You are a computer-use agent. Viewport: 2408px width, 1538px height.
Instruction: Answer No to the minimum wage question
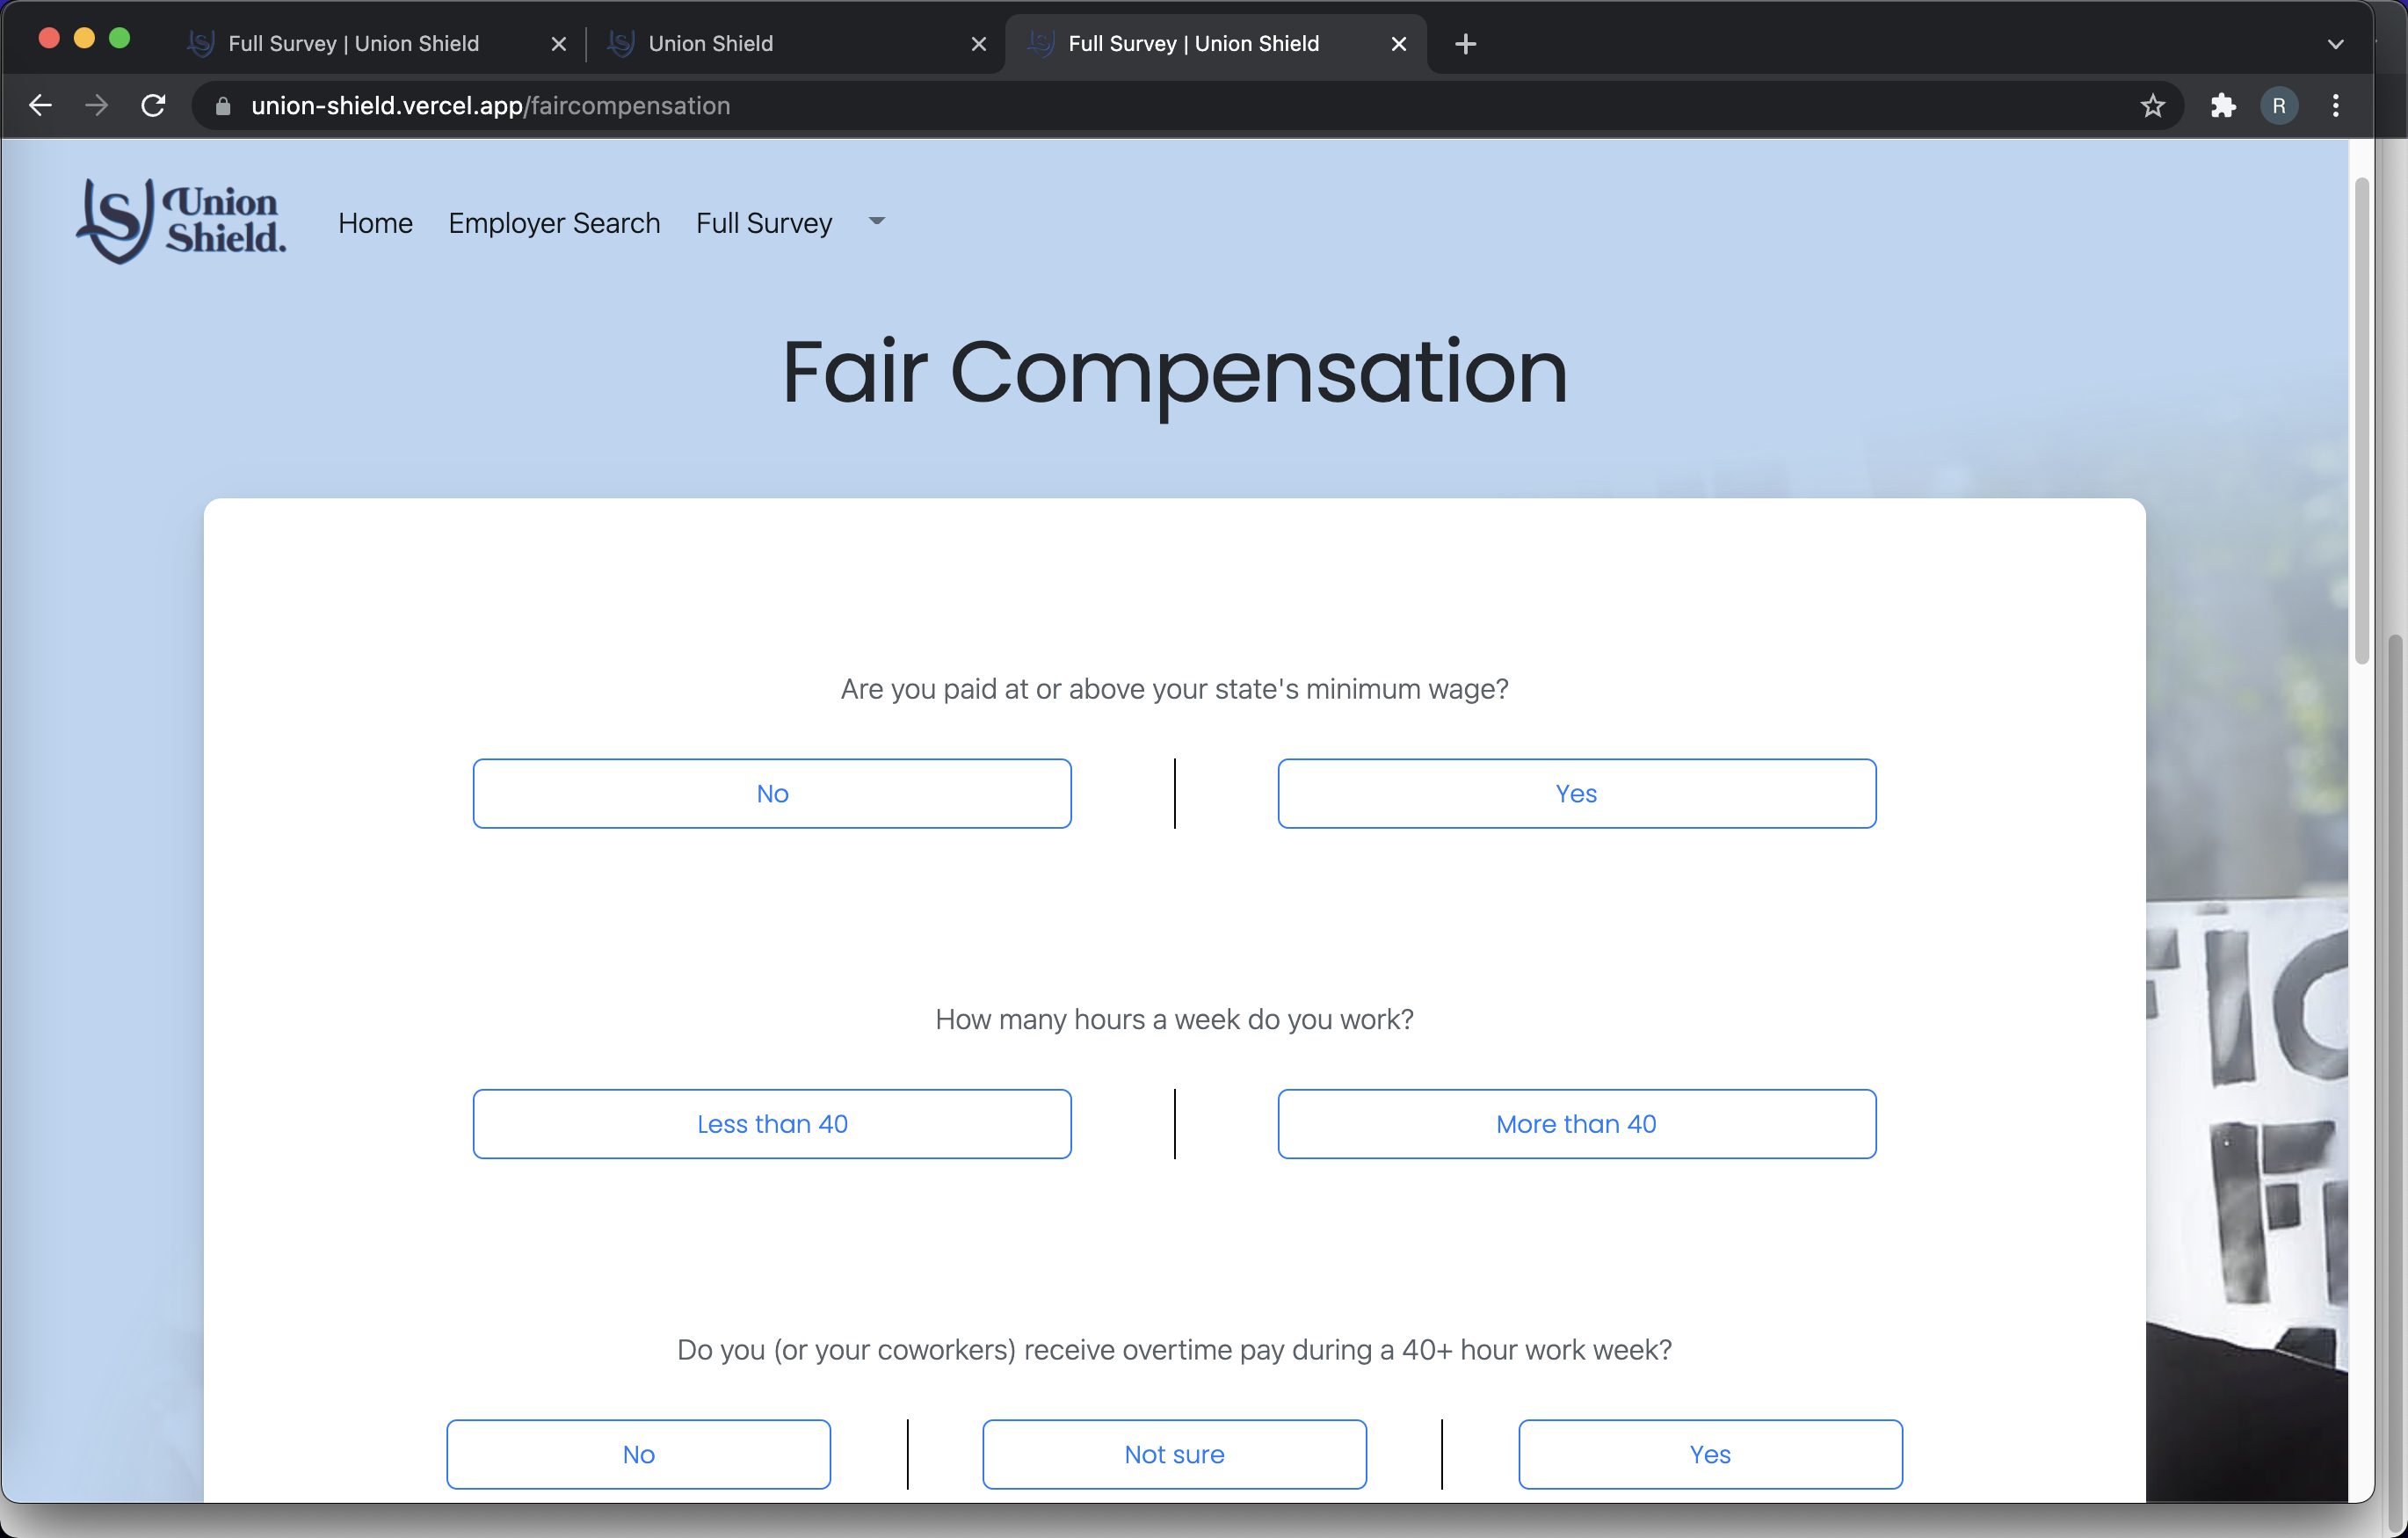[x=771, y=793]
